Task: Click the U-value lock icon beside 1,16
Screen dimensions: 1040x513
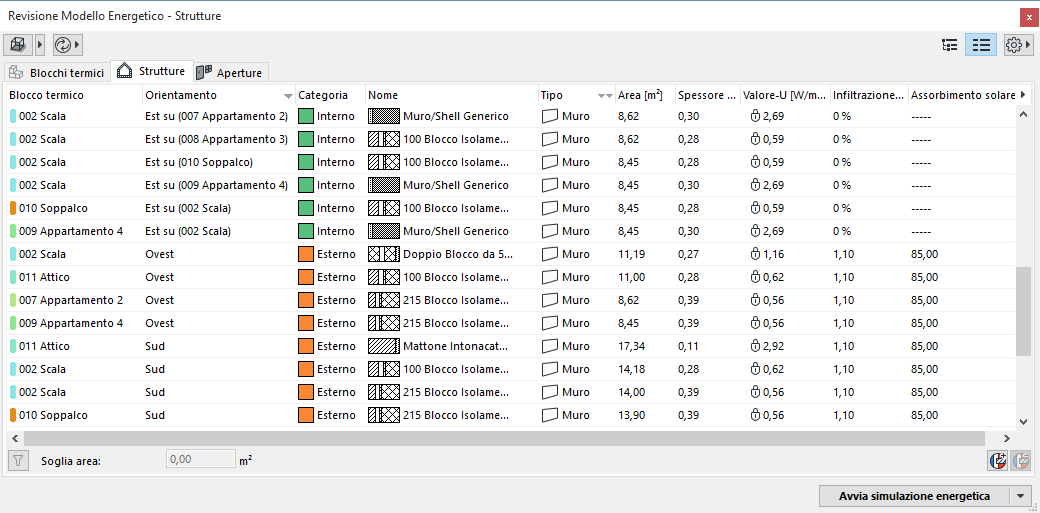Action: pos(755,254)
